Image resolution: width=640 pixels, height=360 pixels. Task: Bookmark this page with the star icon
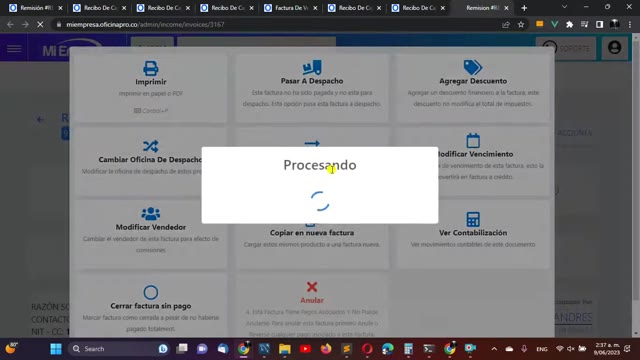click(x=521, y=24)
